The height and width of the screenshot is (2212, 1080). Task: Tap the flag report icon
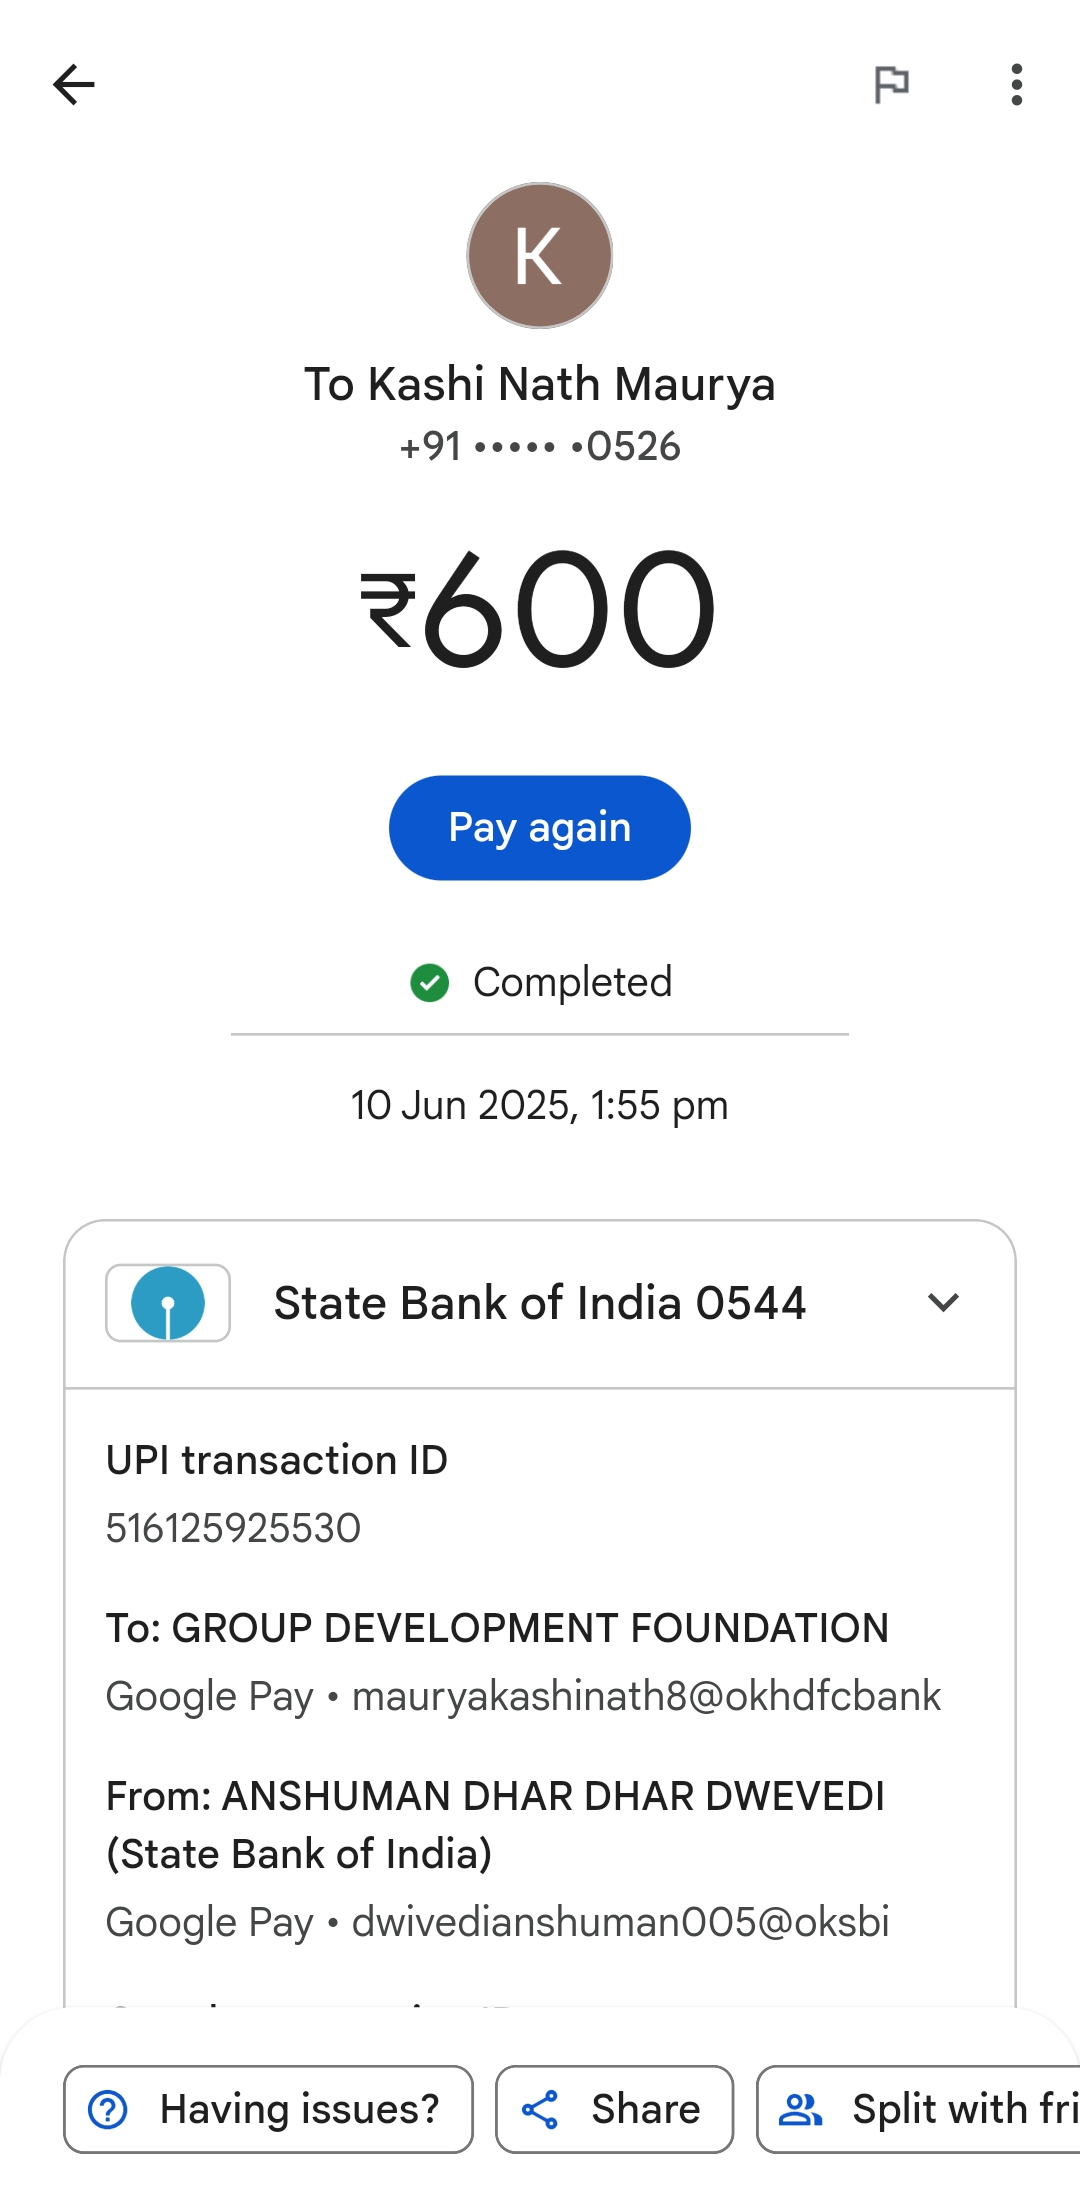(x=891, y=85)
